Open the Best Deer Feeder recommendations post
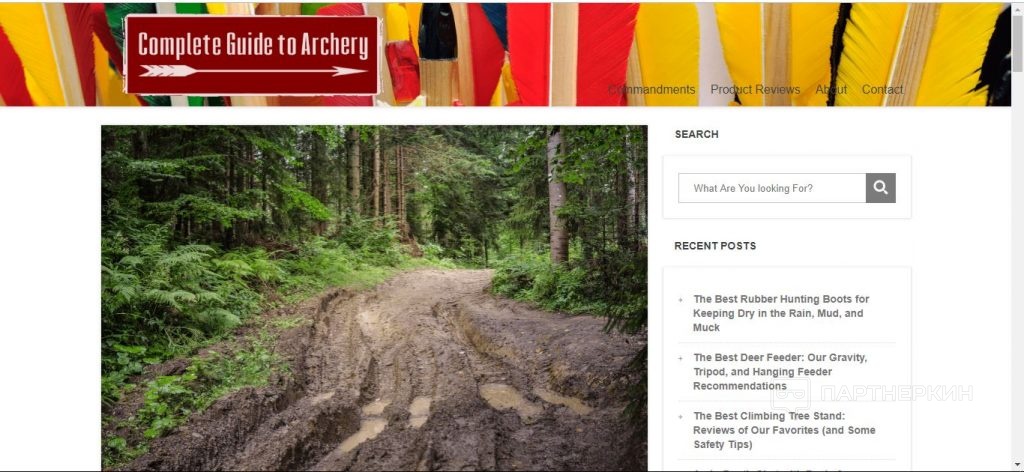This screenshot has height=472, width=1024. pos(780,371)
